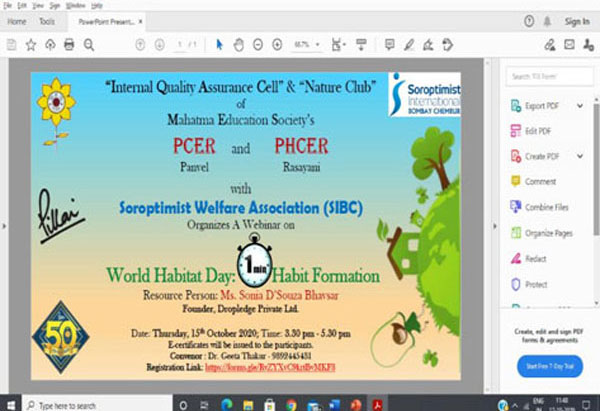Image resolution: width=600 pixels, height=411 pixels.
Task: Open the Windows Start menu
Action: point(11,404)
